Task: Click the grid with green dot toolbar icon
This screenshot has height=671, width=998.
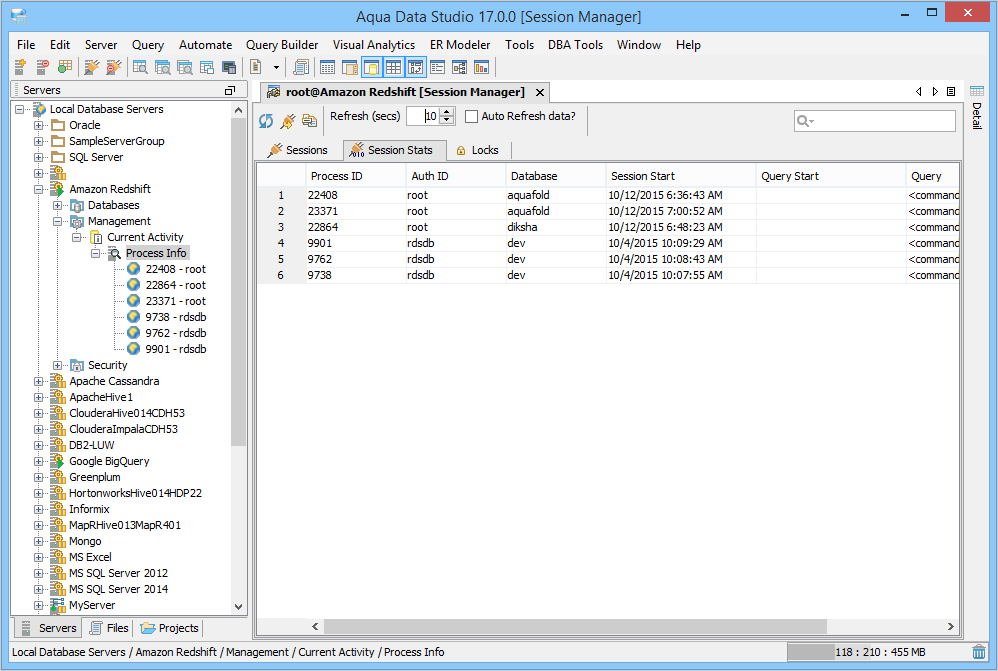Action: (64, 67)
